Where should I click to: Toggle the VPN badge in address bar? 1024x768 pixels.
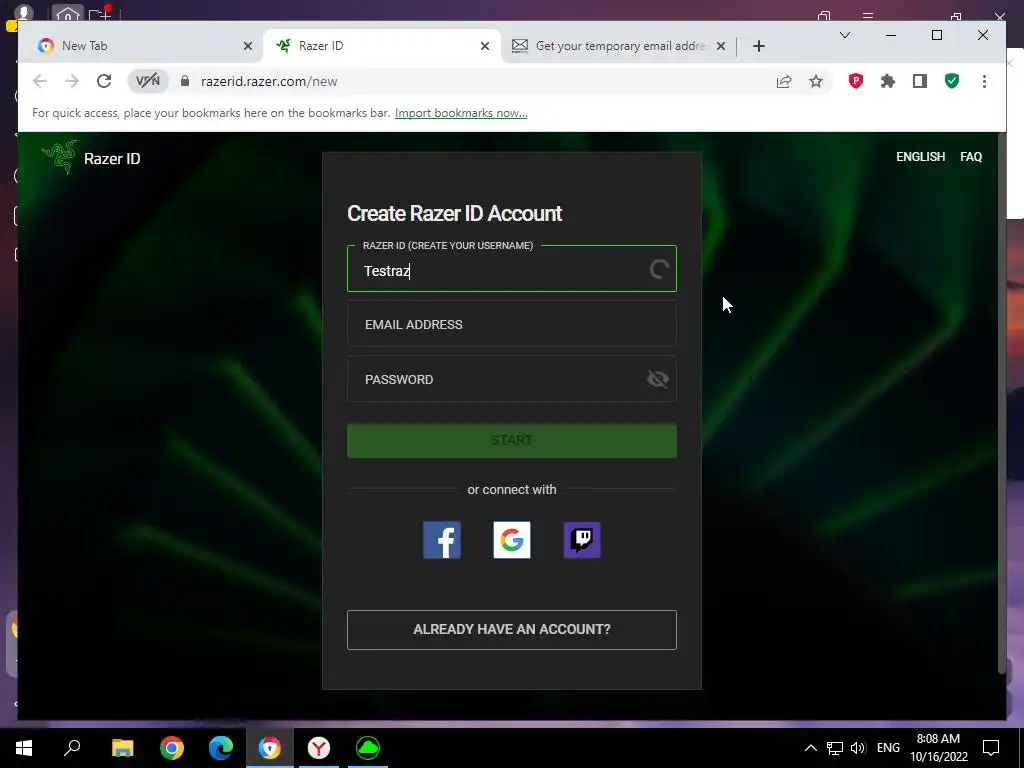point(148,81)
